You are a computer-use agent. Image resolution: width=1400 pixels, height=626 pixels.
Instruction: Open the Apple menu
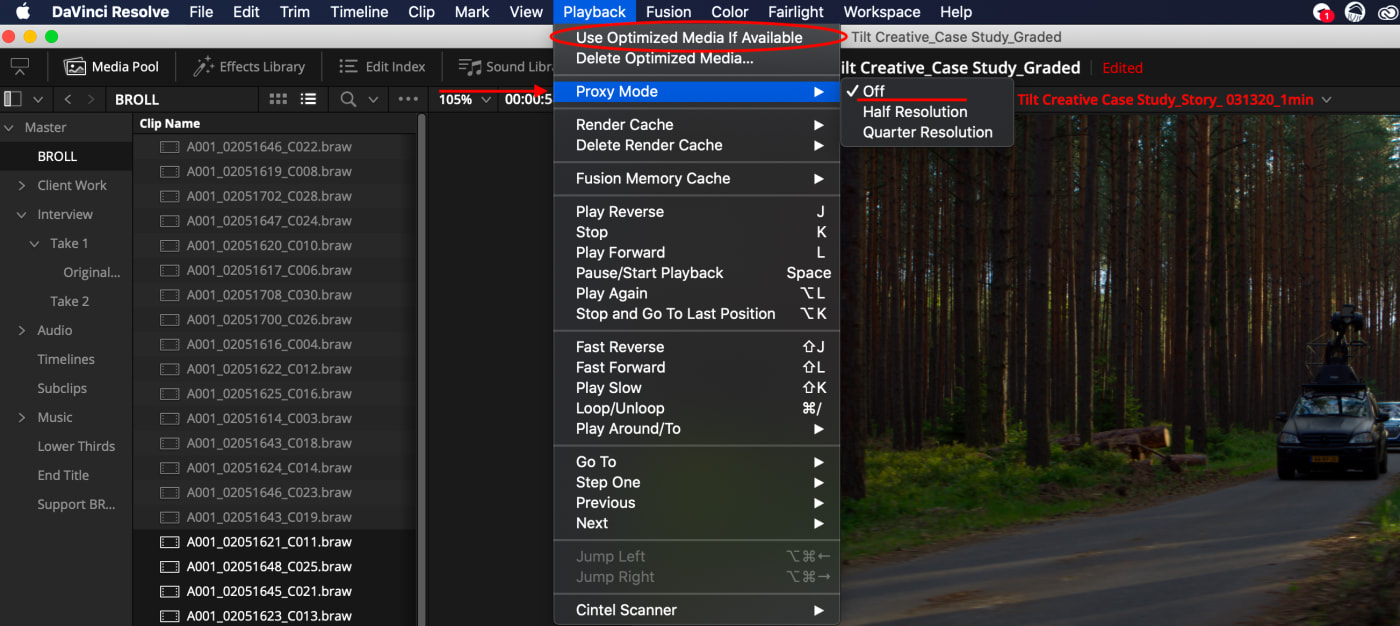tap(22, 12)
